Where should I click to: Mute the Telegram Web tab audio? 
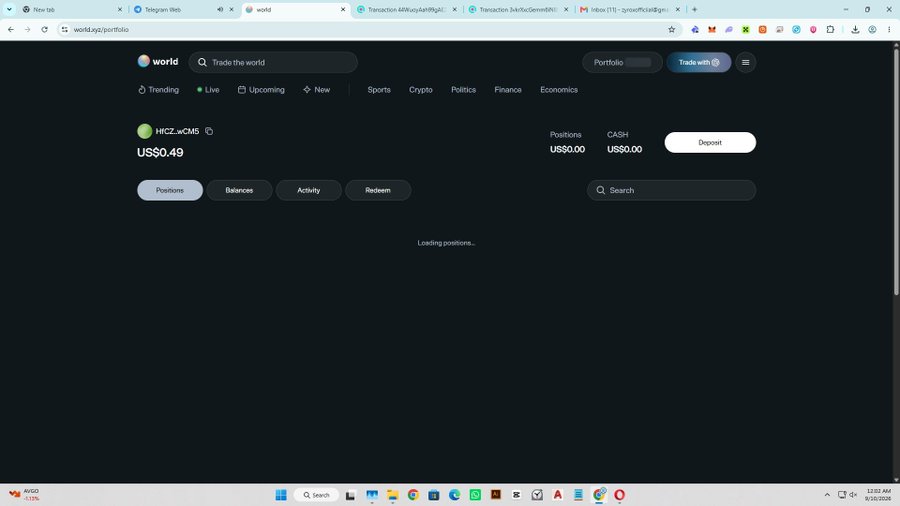click(x=220, y=9)
